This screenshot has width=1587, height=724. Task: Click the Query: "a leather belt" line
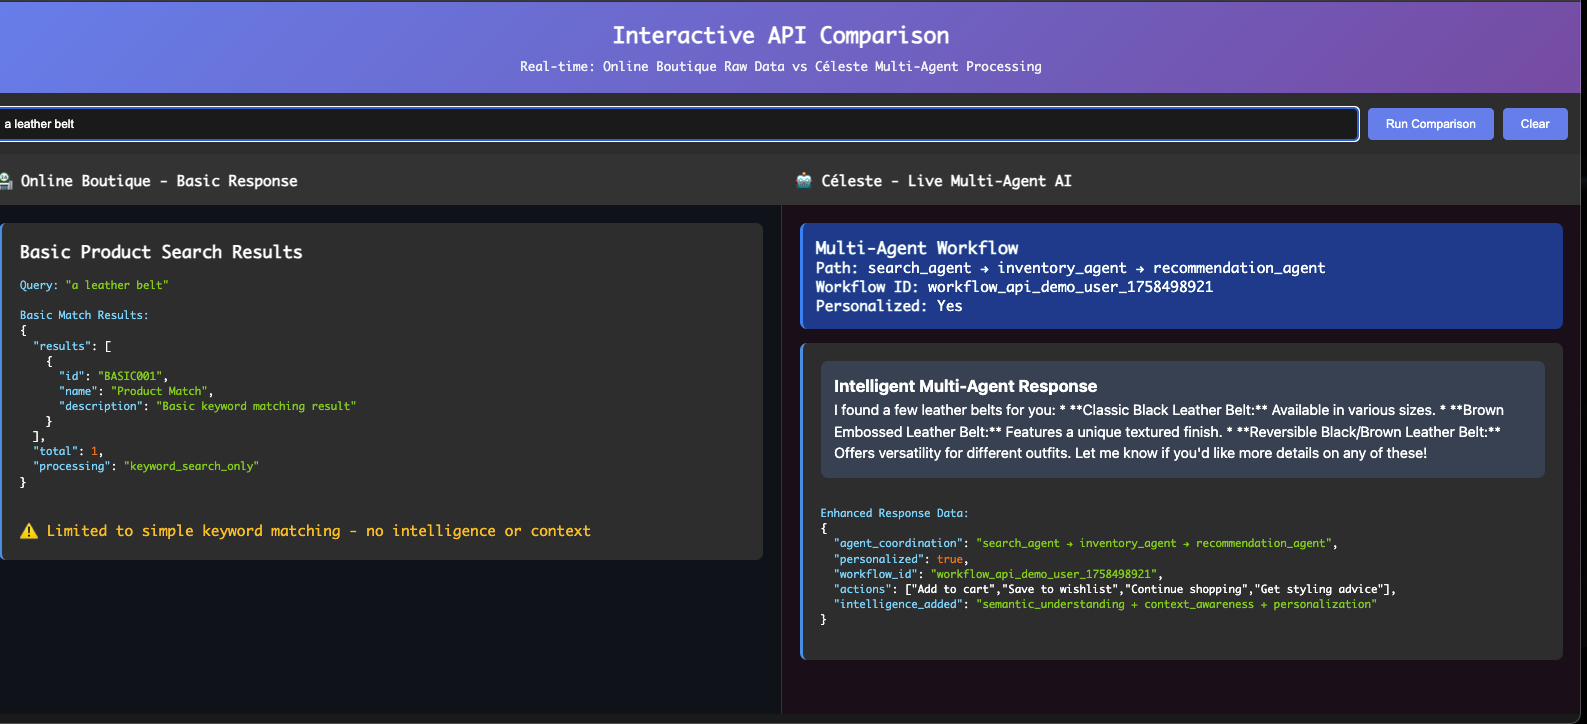94,285
